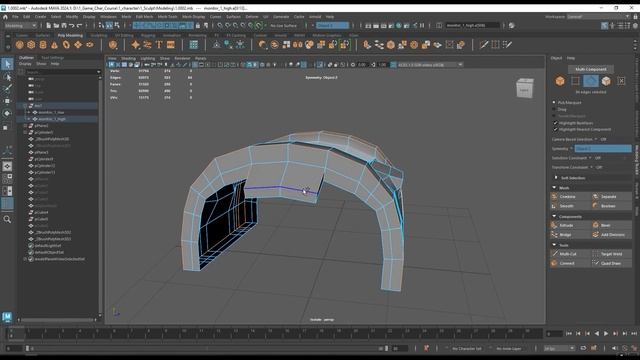Click on the time slider track
Viewport: 640px width, 360px height.
pyautogui.click(x=276, y=333)
